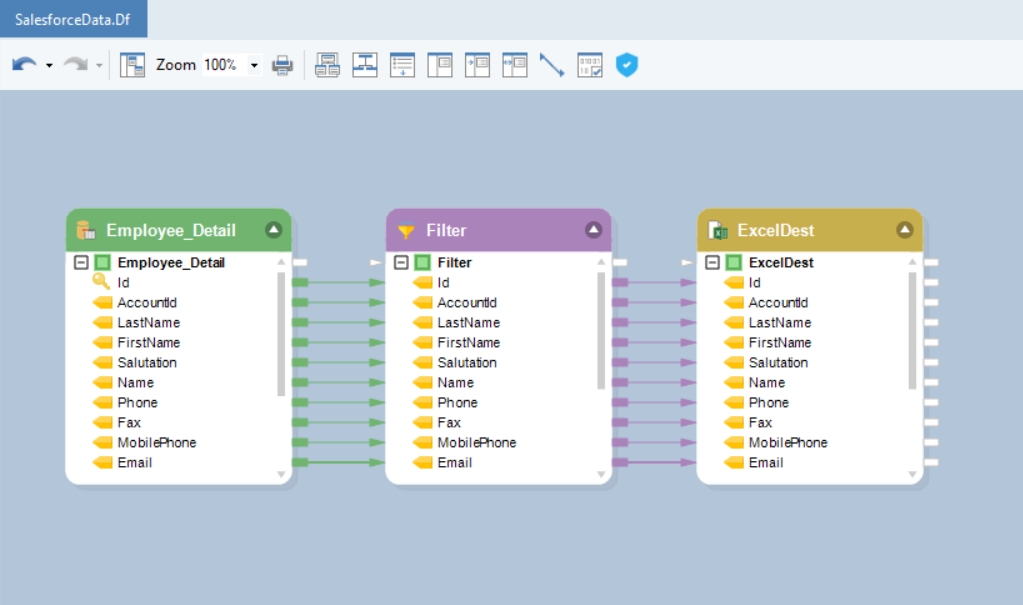Screen dimensions: 1023x605
Task: Click the Excel icon in ExcelDest header
Action: click(x=717, y=231)
